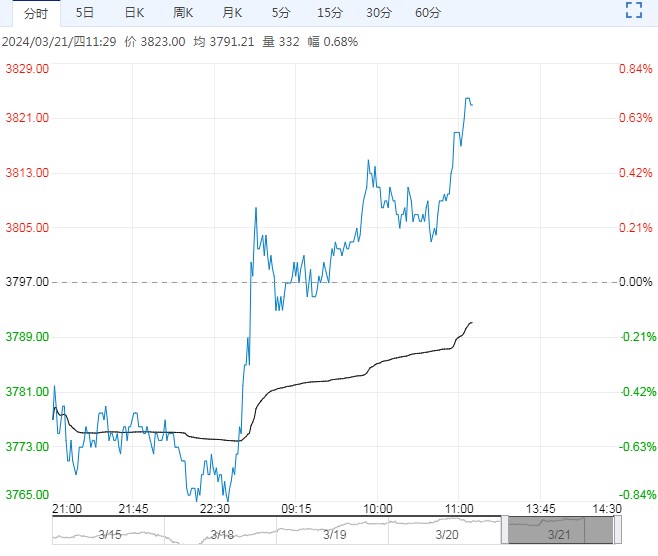The width and height of the screenshot is (658, 556).
Task: Jump to 3/20 in the overview timeline
Action: tap(447, 535)
